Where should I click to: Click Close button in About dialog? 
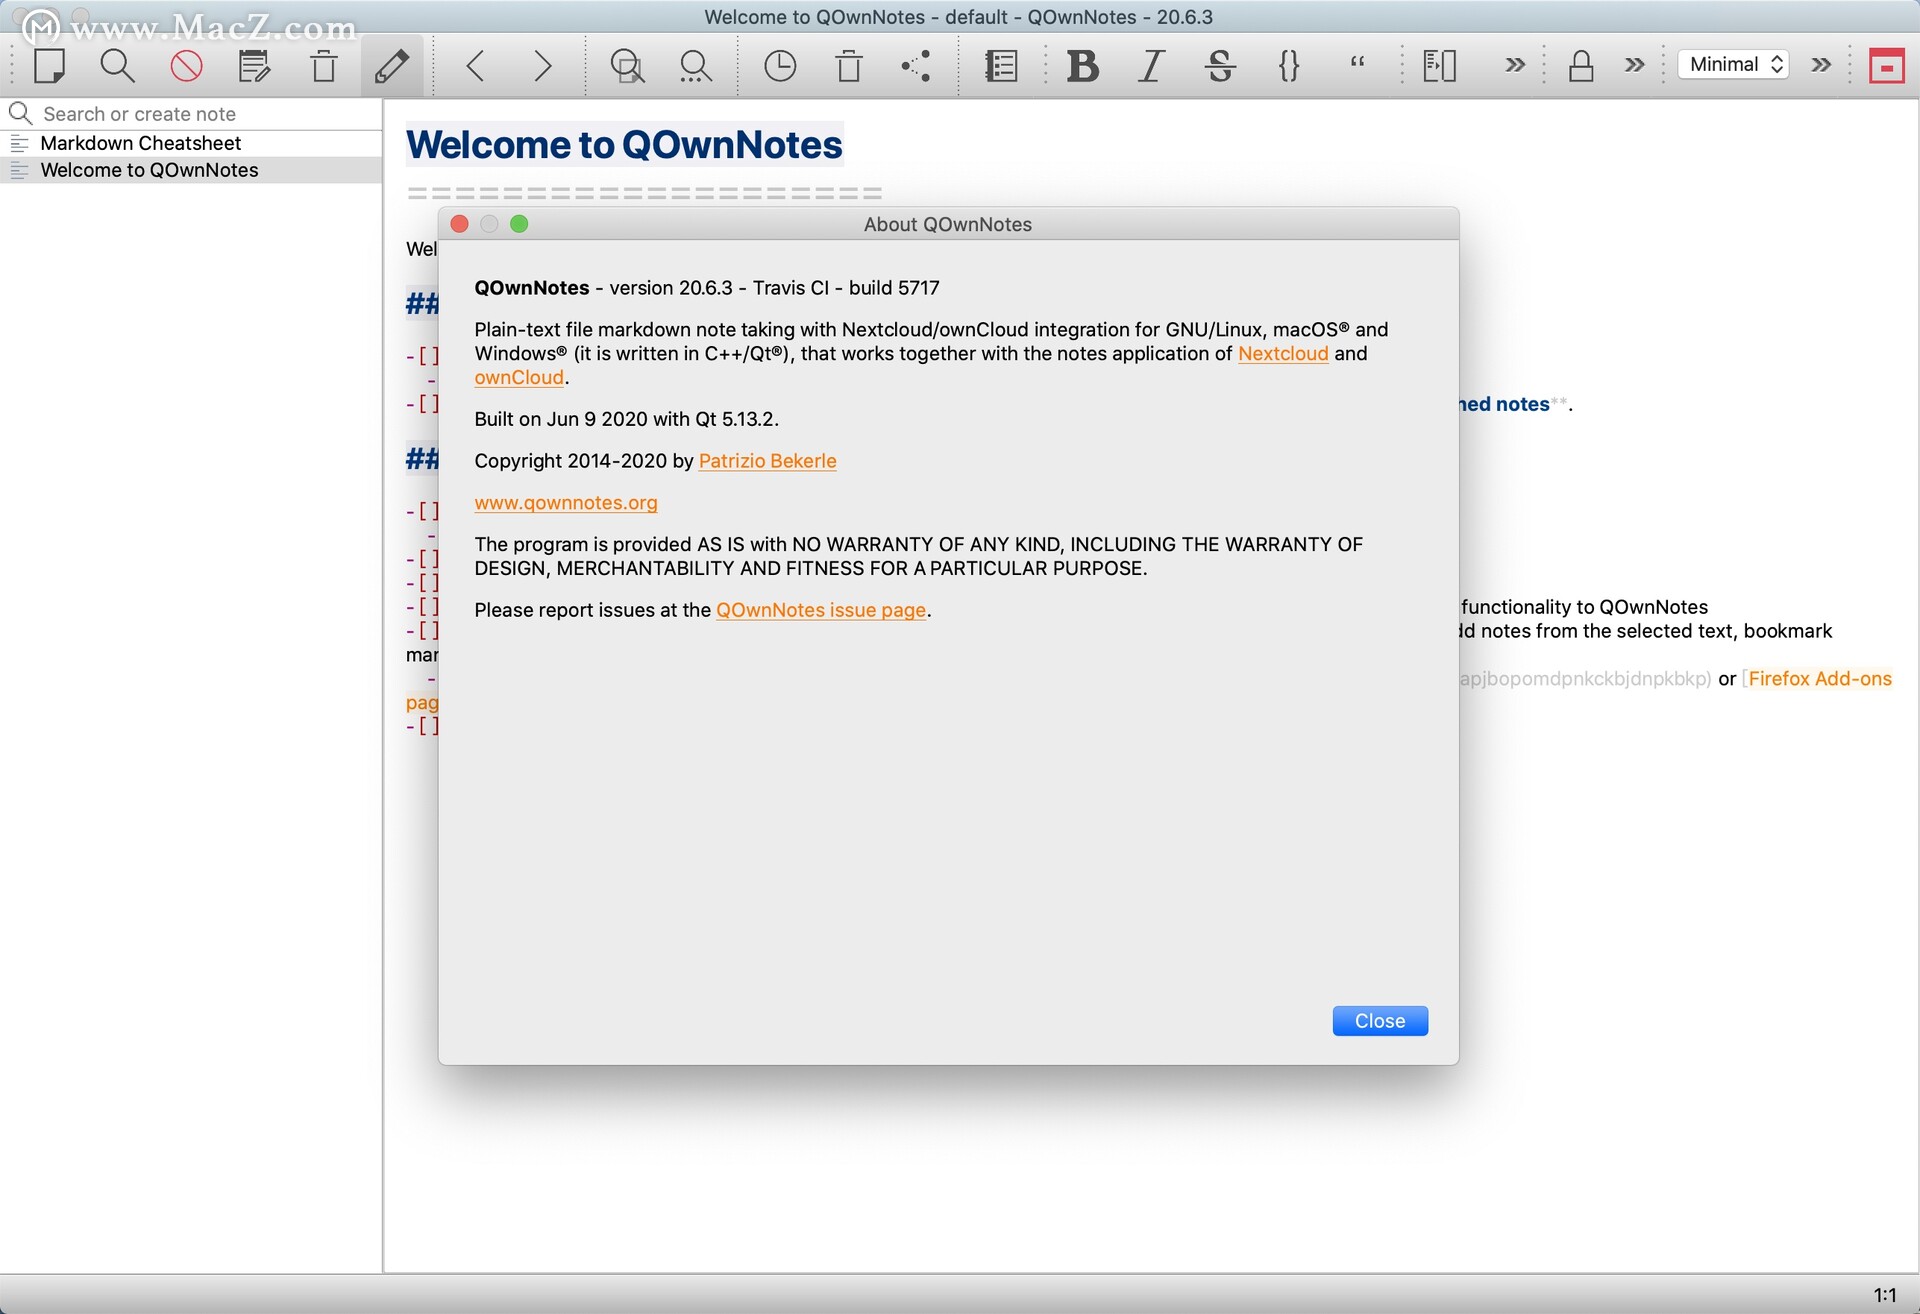[x=1380, y=1019]
